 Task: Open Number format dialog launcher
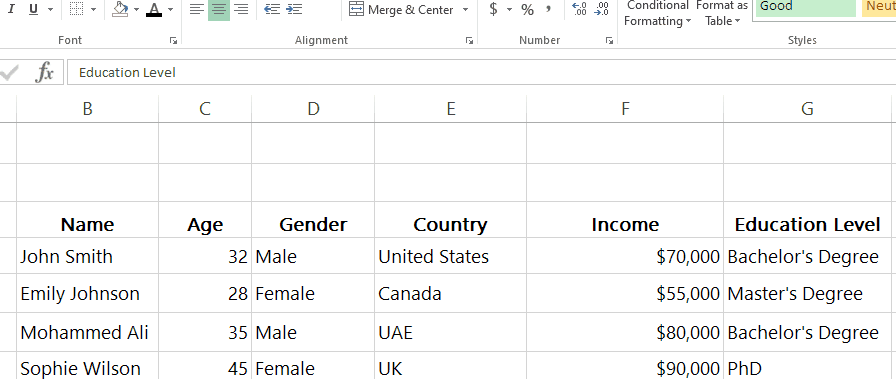point(610,41)
